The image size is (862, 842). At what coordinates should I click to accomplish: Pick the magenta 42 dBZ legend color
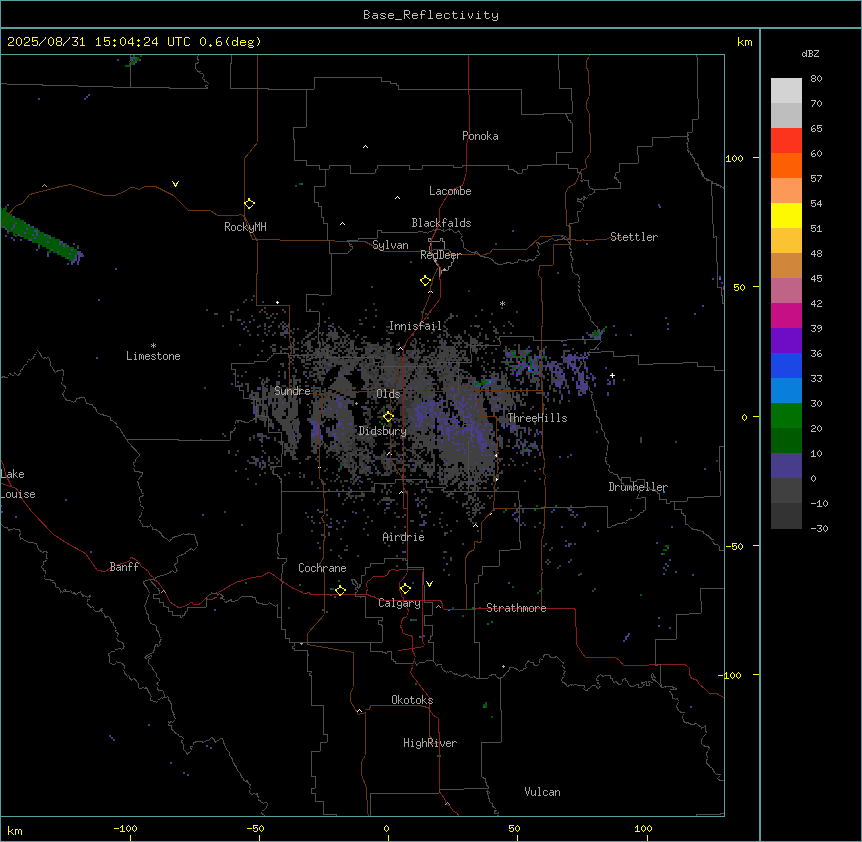pos(786,315)
